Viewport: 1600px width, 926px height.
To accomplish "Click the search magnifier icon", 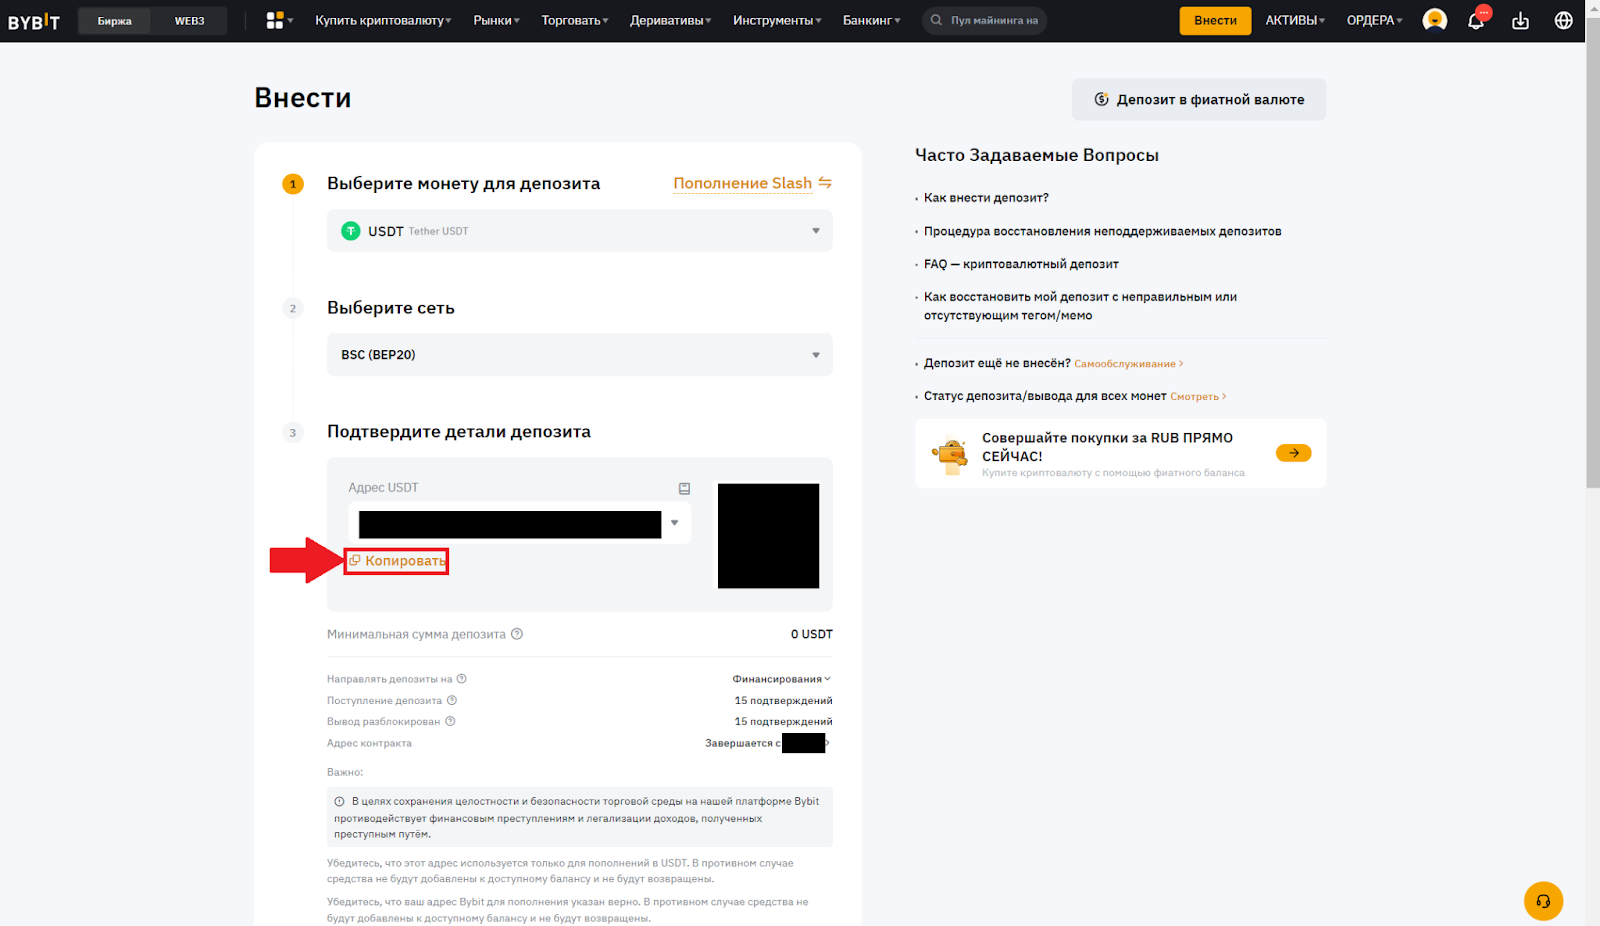I will pos(936,20).
